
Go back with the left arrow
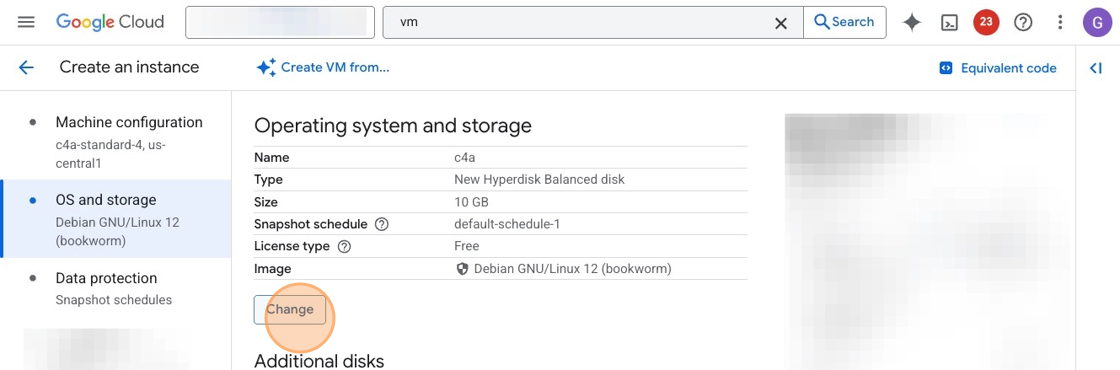coord(26,67)
